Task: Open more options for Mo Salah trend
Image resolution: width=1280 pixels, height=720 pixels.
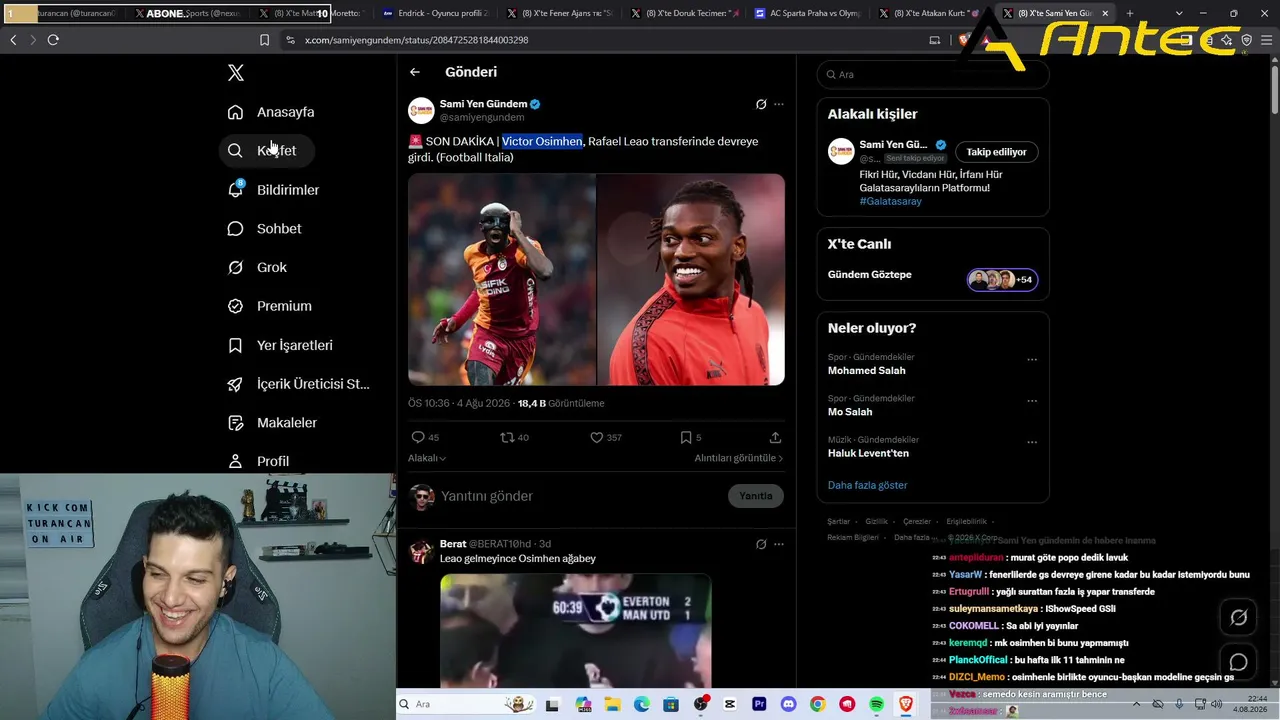Action: (1032, 401)
